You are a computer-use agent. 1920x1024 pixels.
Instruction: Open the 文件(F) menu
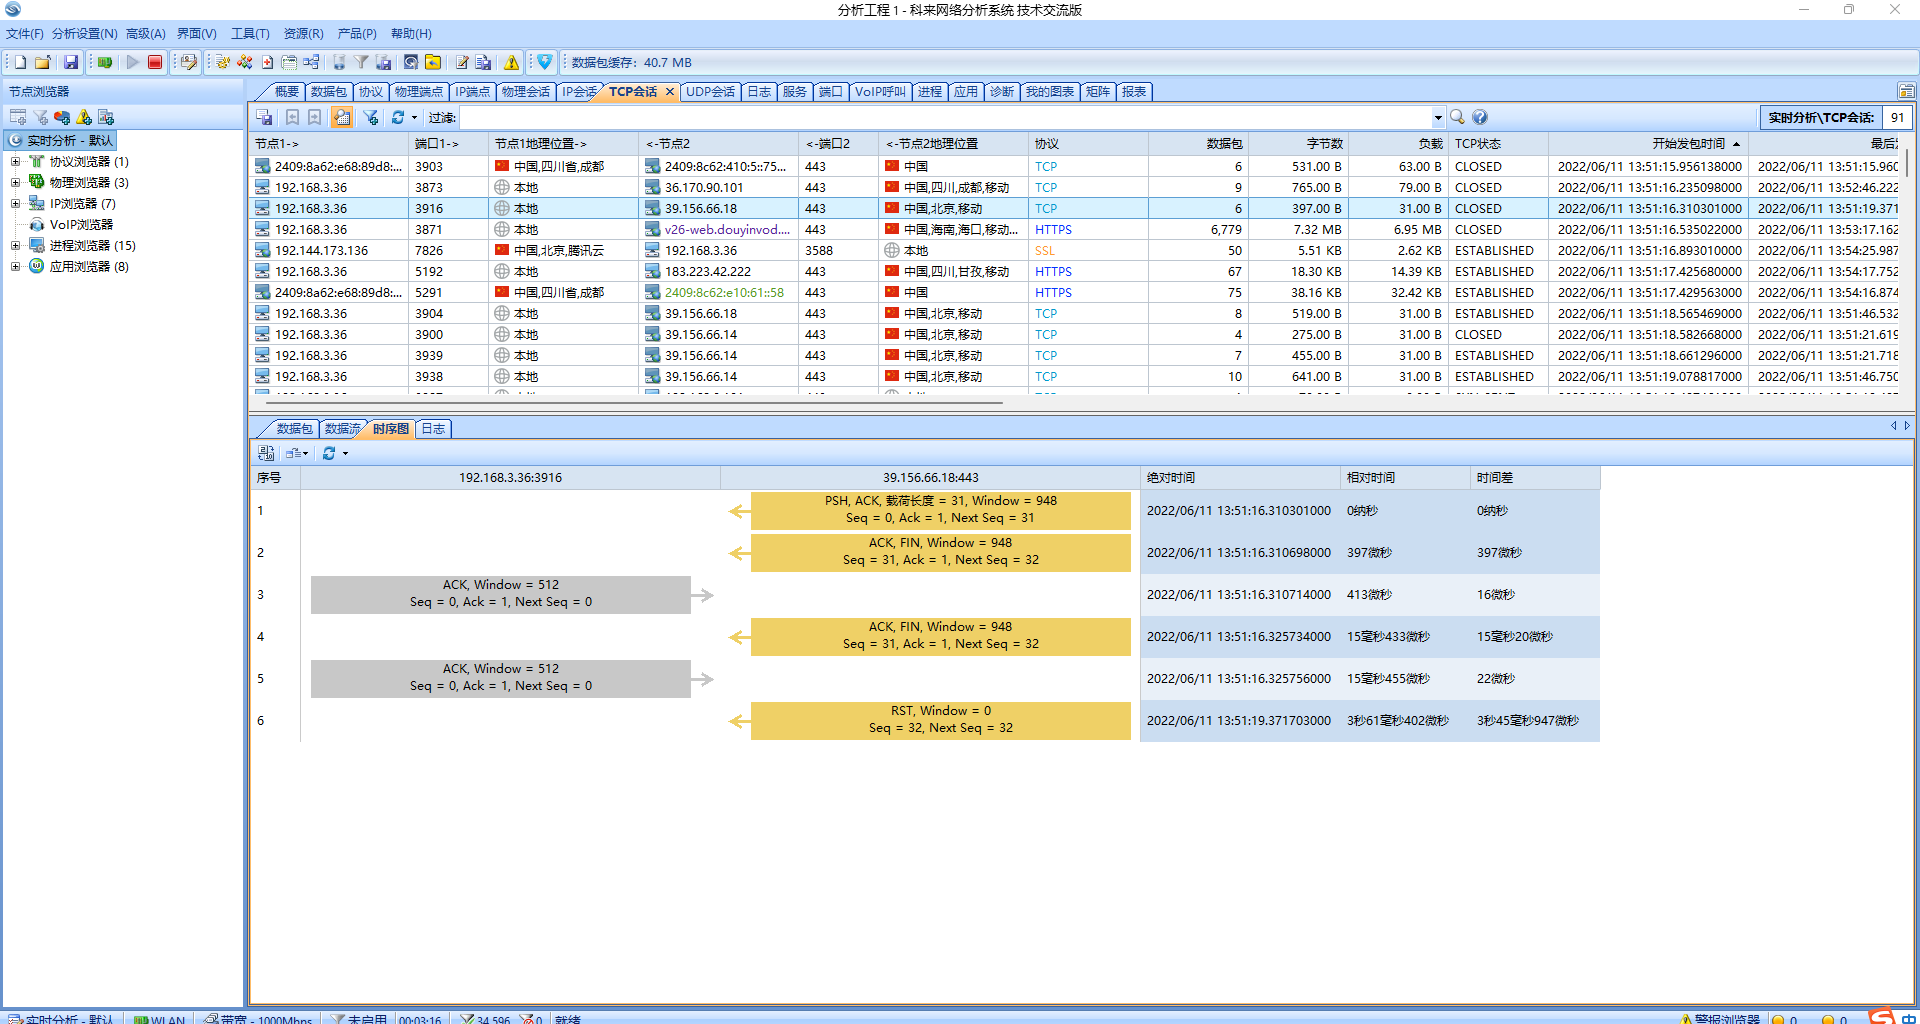click(25, 34)
